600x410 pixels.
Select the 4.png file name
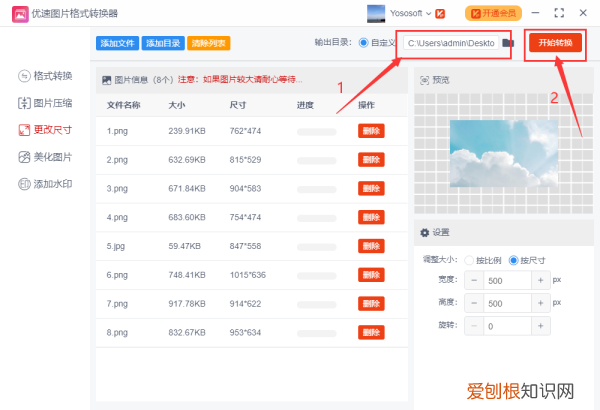click(117, 217)
